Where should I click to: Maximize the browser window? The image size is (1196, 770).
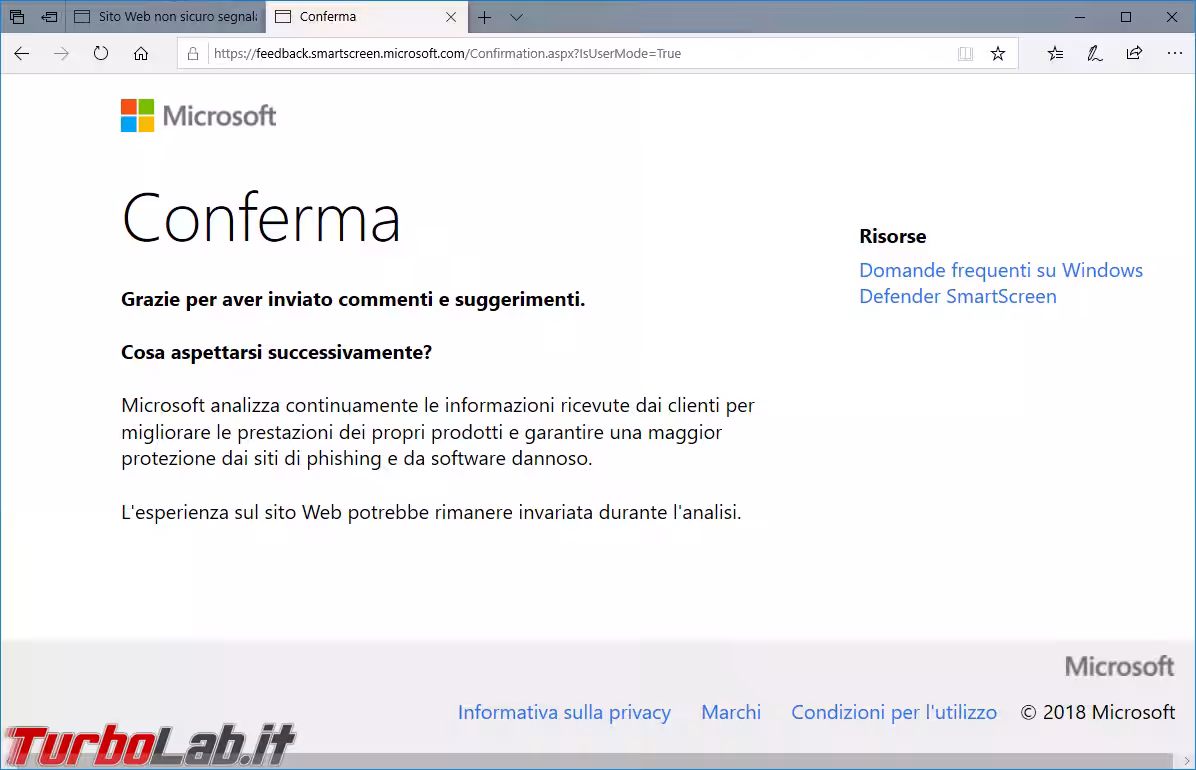1126,17
